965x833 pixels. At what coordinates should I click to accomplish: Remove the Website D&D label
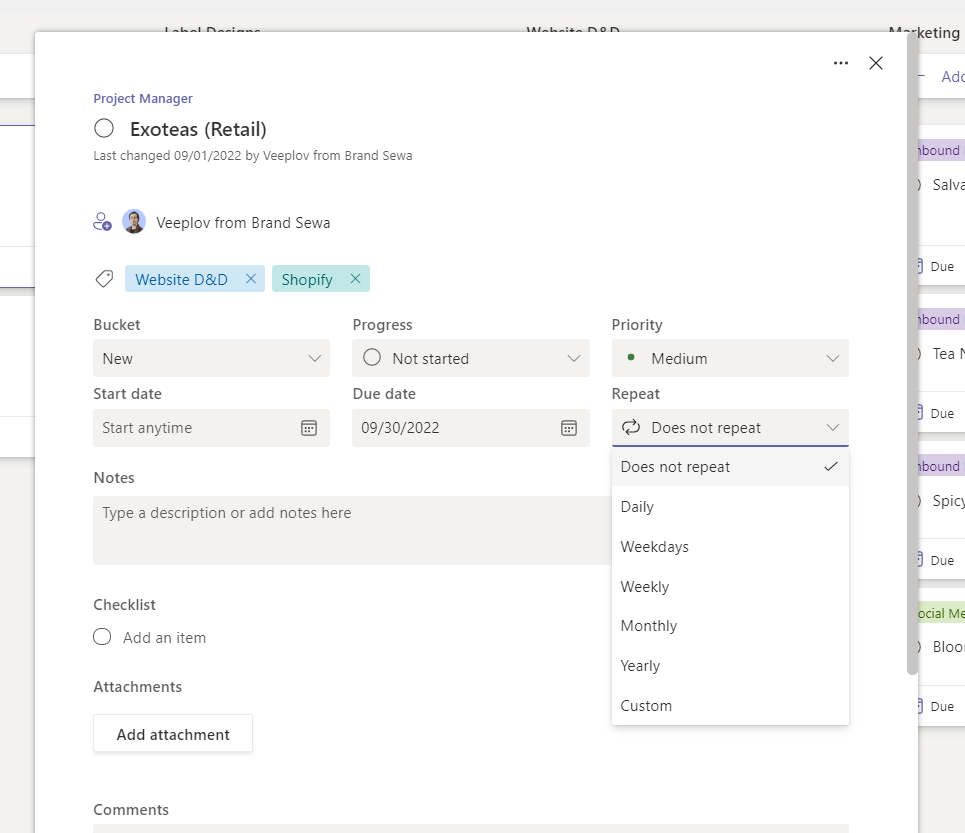click(251, 279)
